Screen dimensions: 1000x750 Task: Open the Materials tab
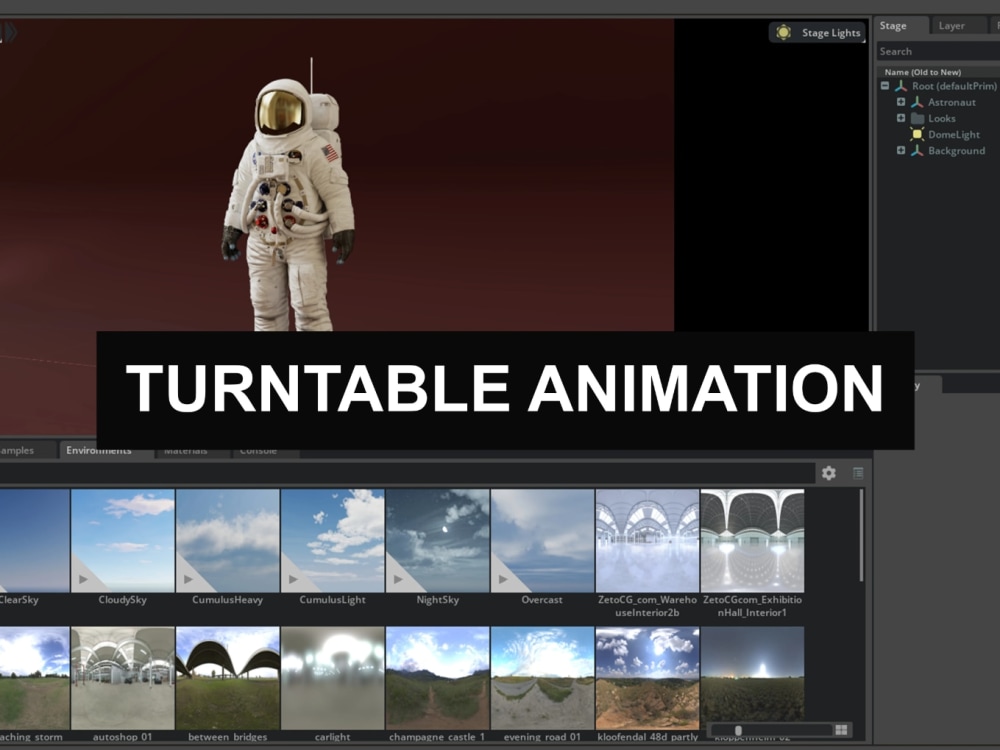pyautogui.click(x=189, y=450)
